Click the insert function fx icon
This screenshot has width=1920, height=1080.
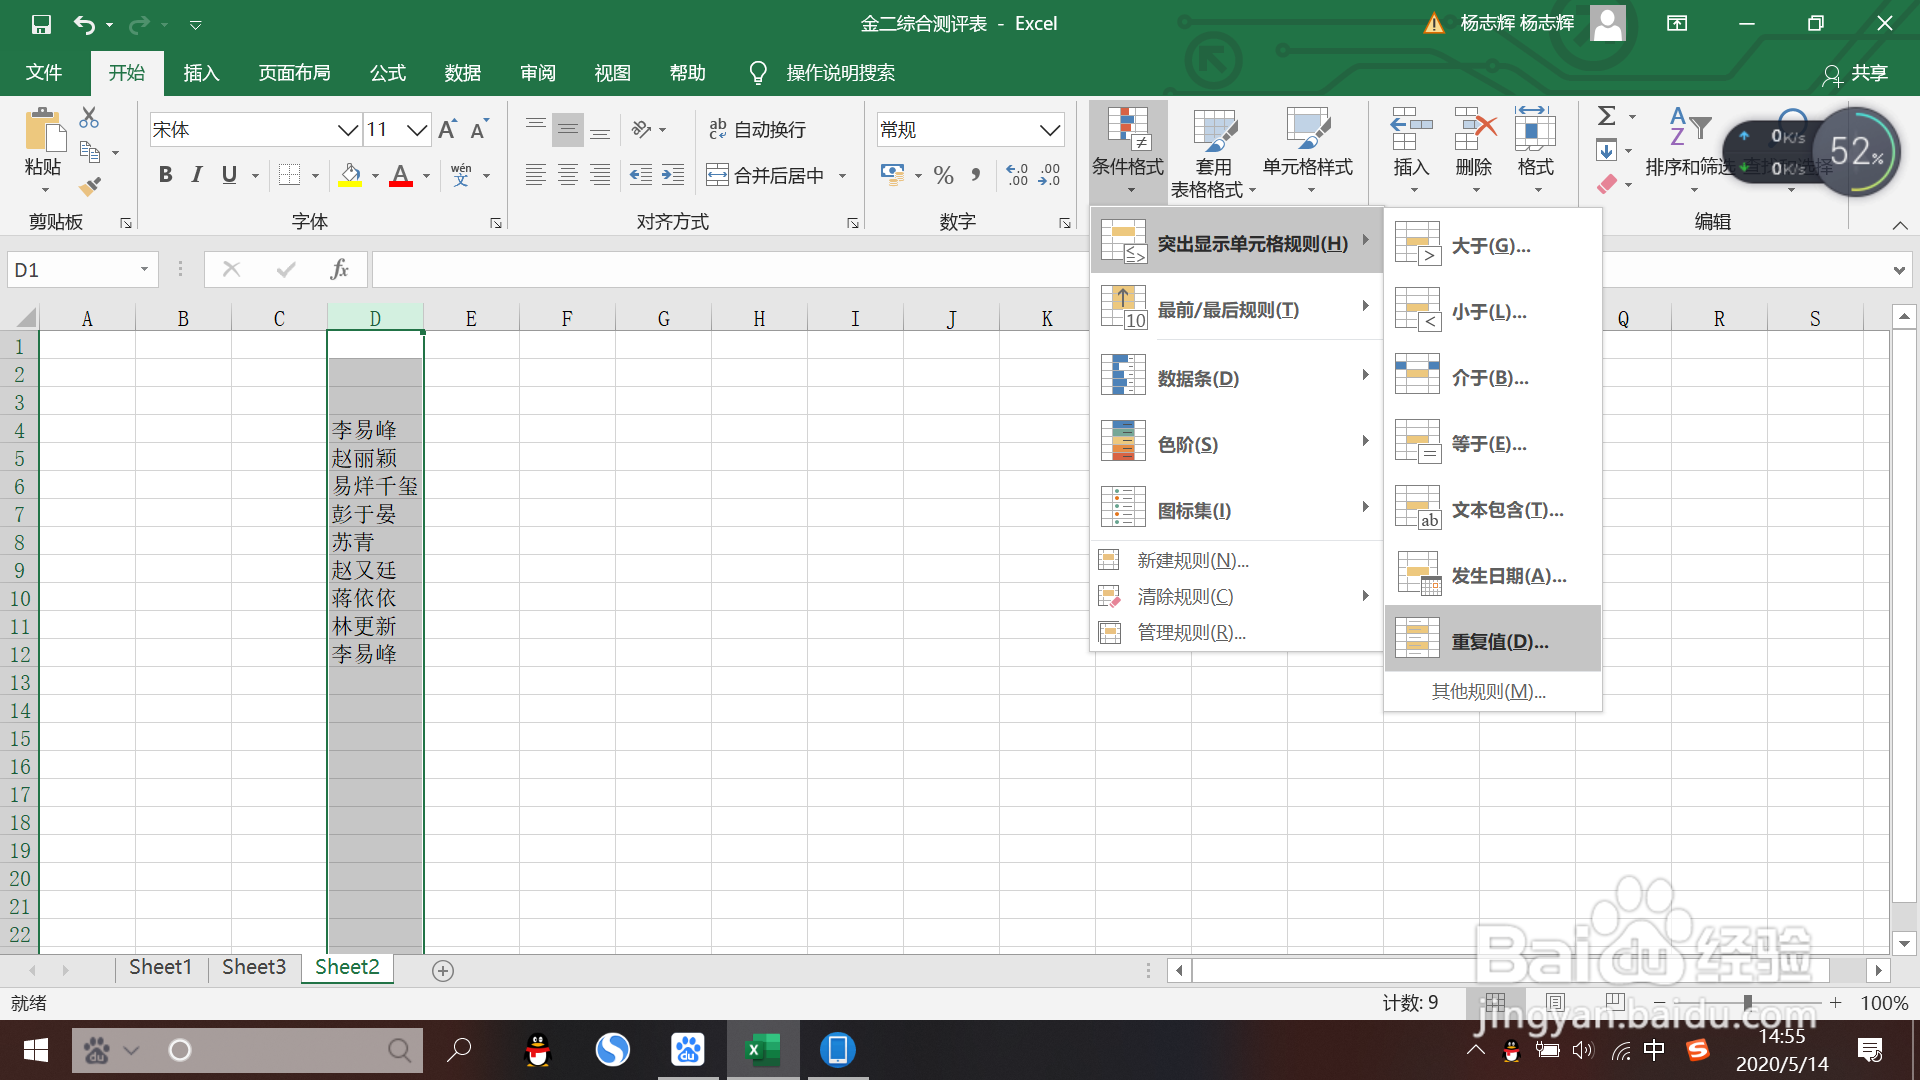point(339,269)
